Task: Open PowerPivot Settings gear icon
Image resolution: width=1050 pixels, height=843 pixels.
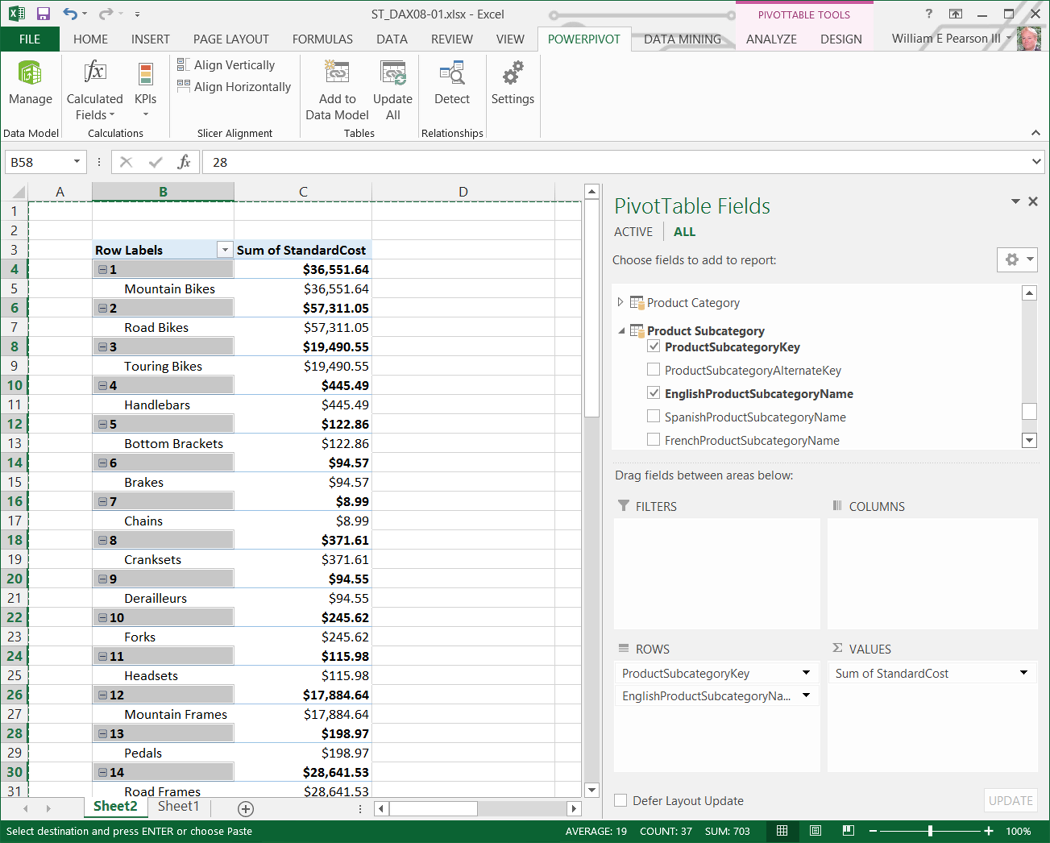Action: [x=512, y=82]
